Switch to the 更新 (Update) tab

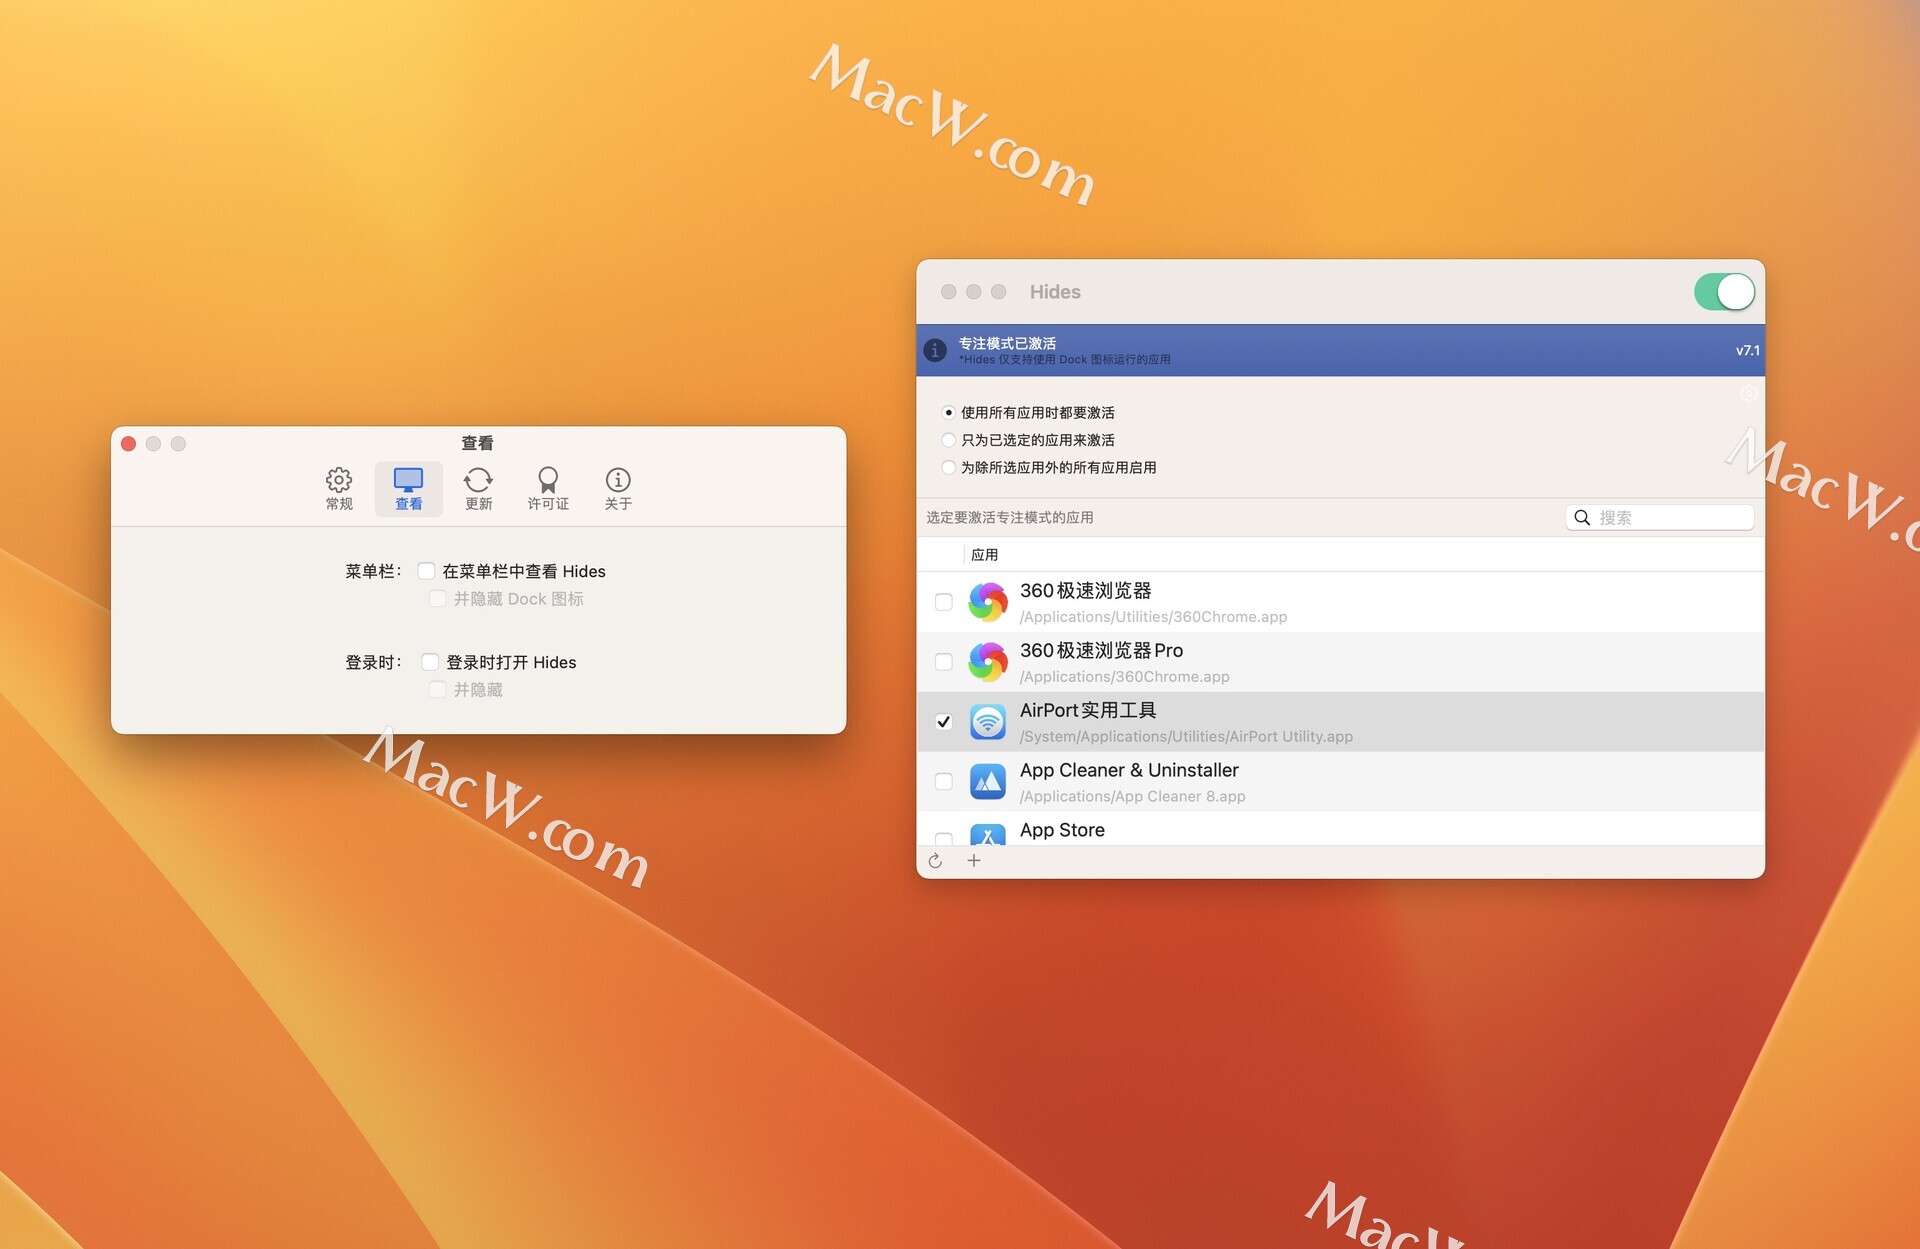coord(478,488)
